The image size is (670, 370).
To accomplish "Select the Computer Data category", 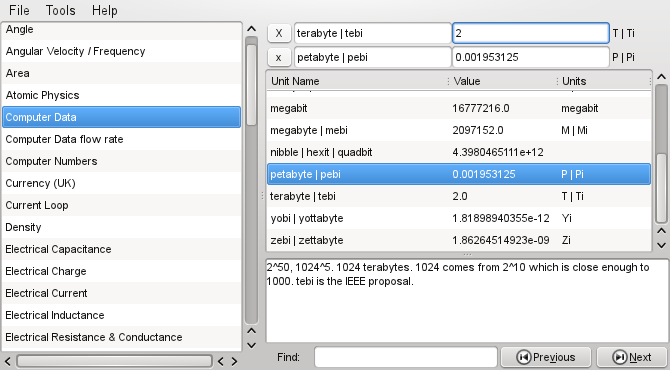I will point(121,117).
